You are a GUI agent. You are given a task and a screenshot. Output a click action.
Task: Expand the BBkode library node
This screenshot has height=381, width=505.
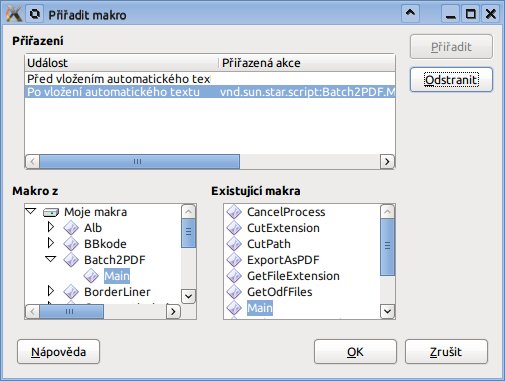(51, 243)
